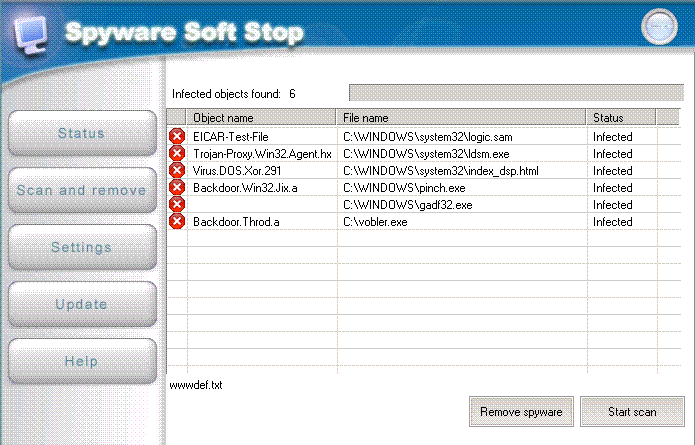Click the red X icon beside EICAR-Test-File

pyautogui.click(x=177, y=136)
